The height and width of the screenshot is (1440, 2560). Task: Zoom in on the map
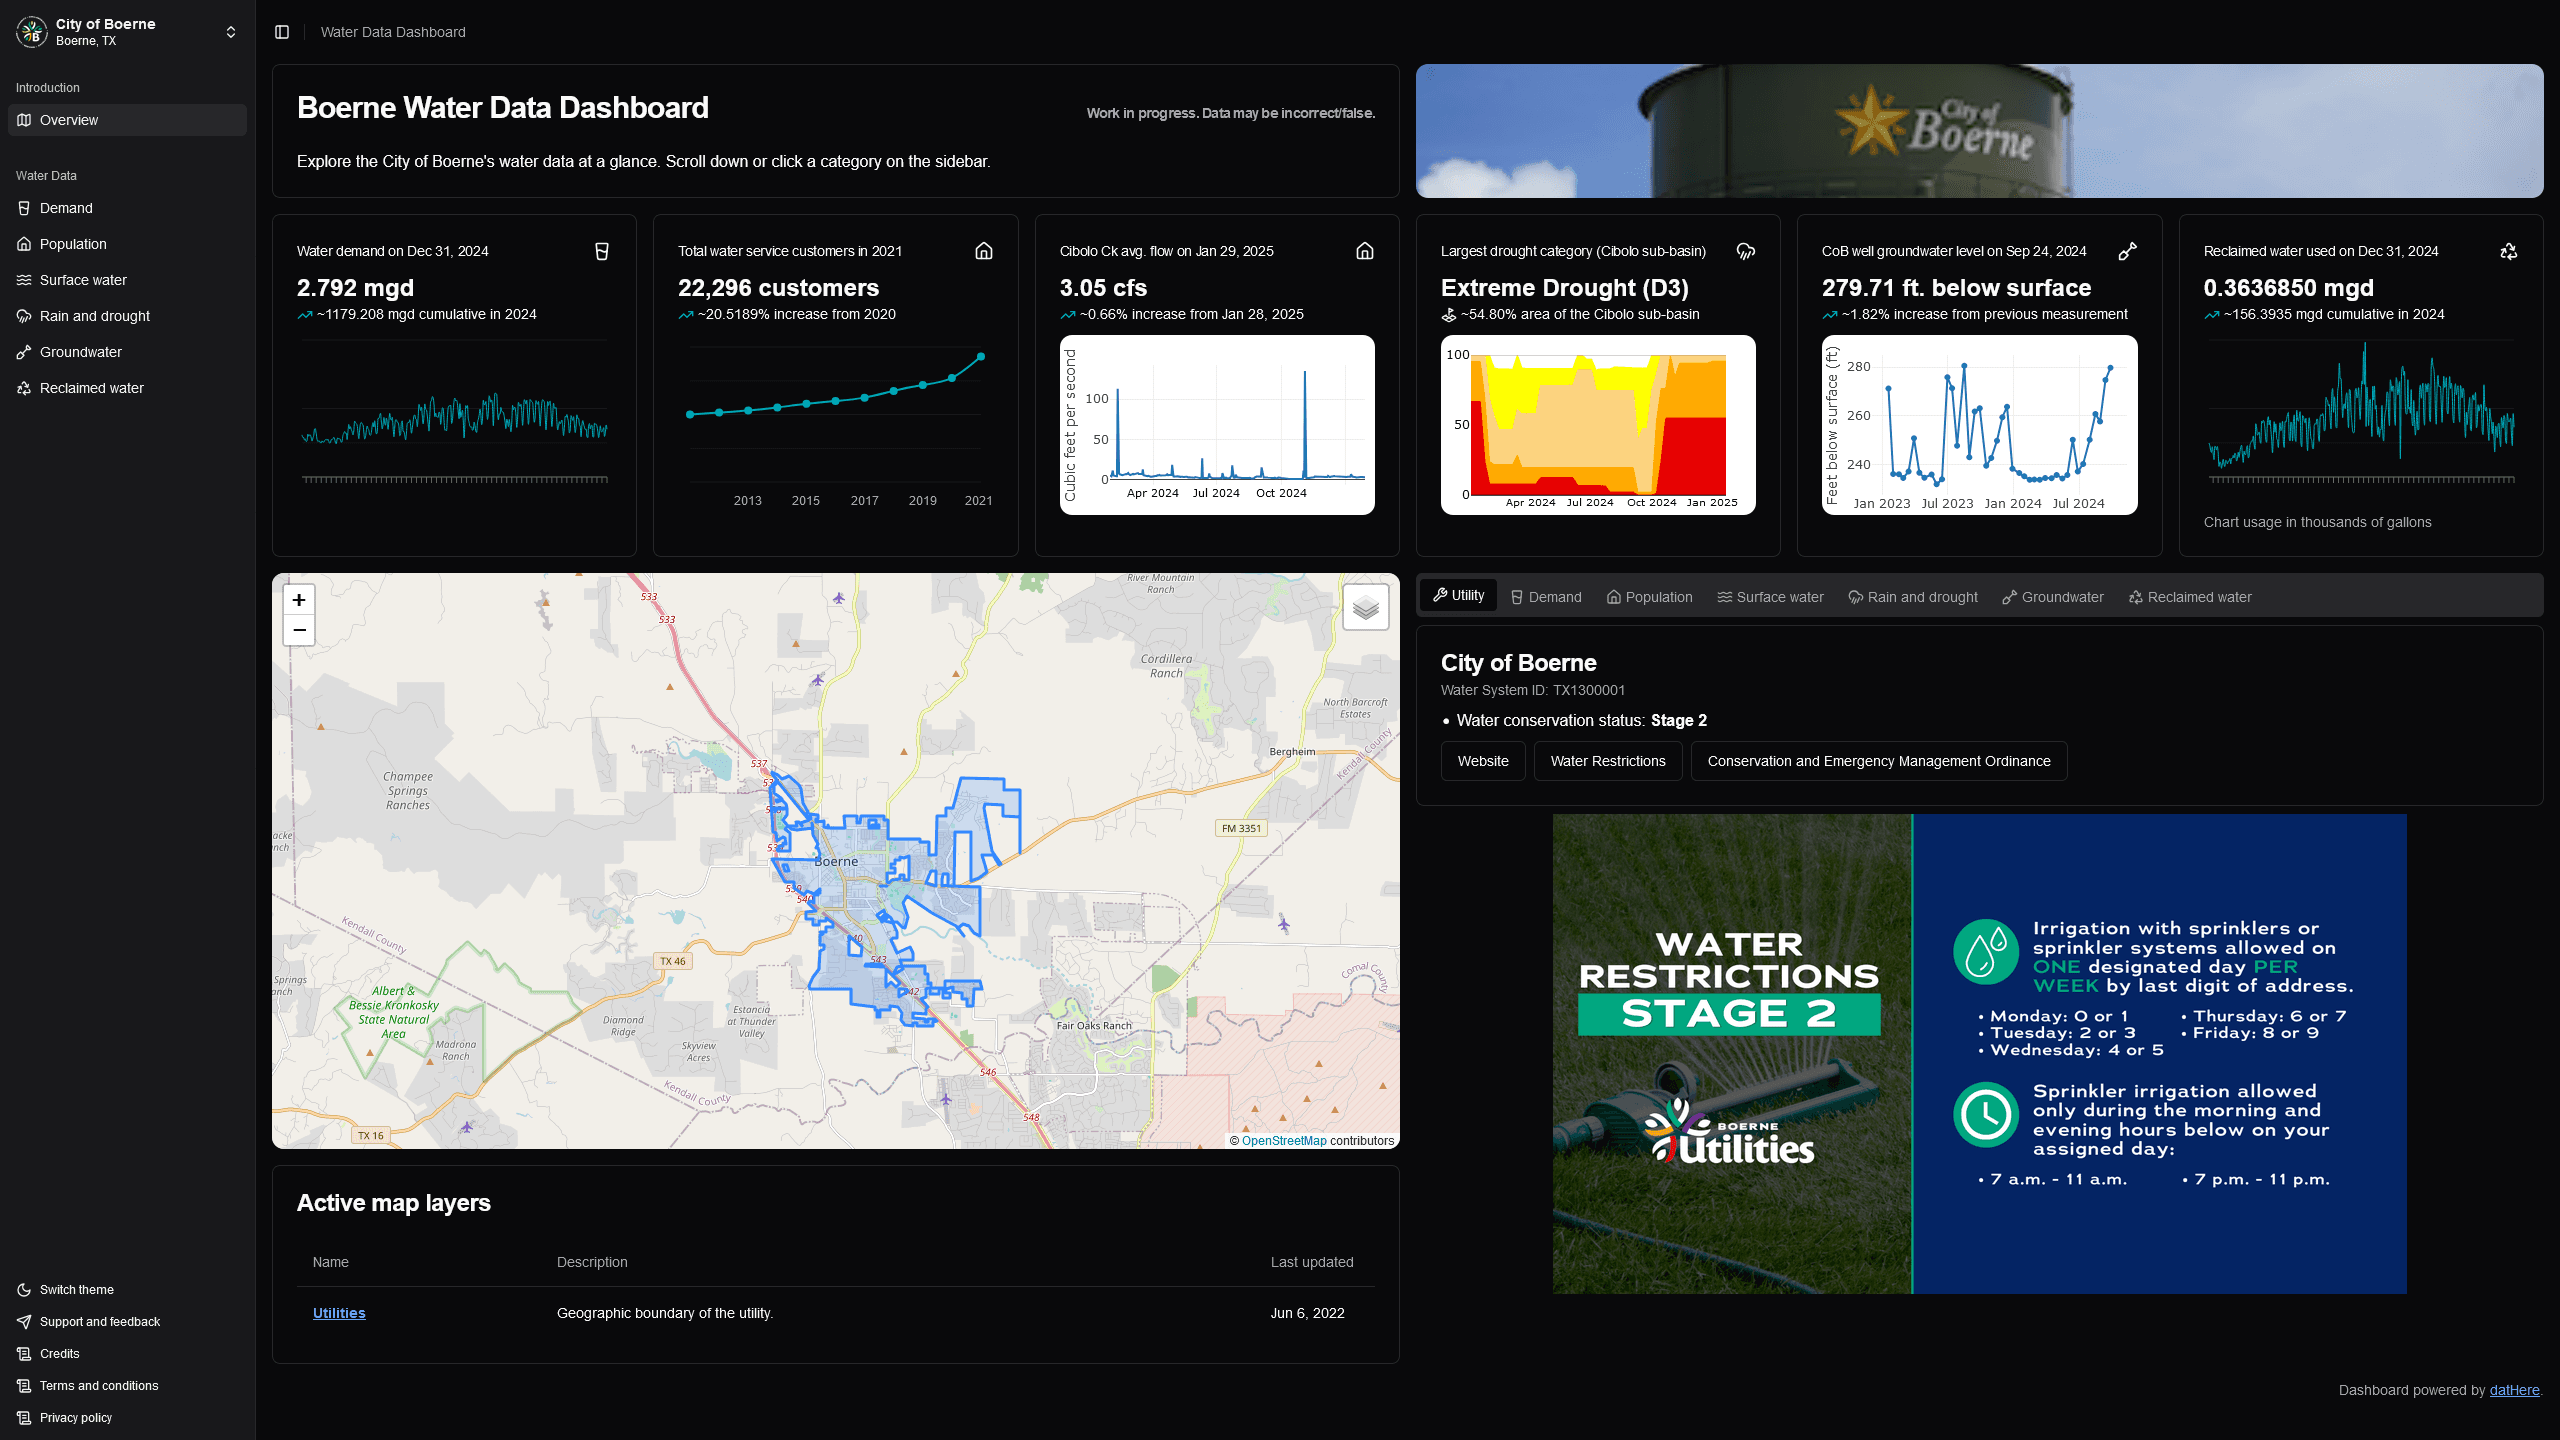coord(299,600)
